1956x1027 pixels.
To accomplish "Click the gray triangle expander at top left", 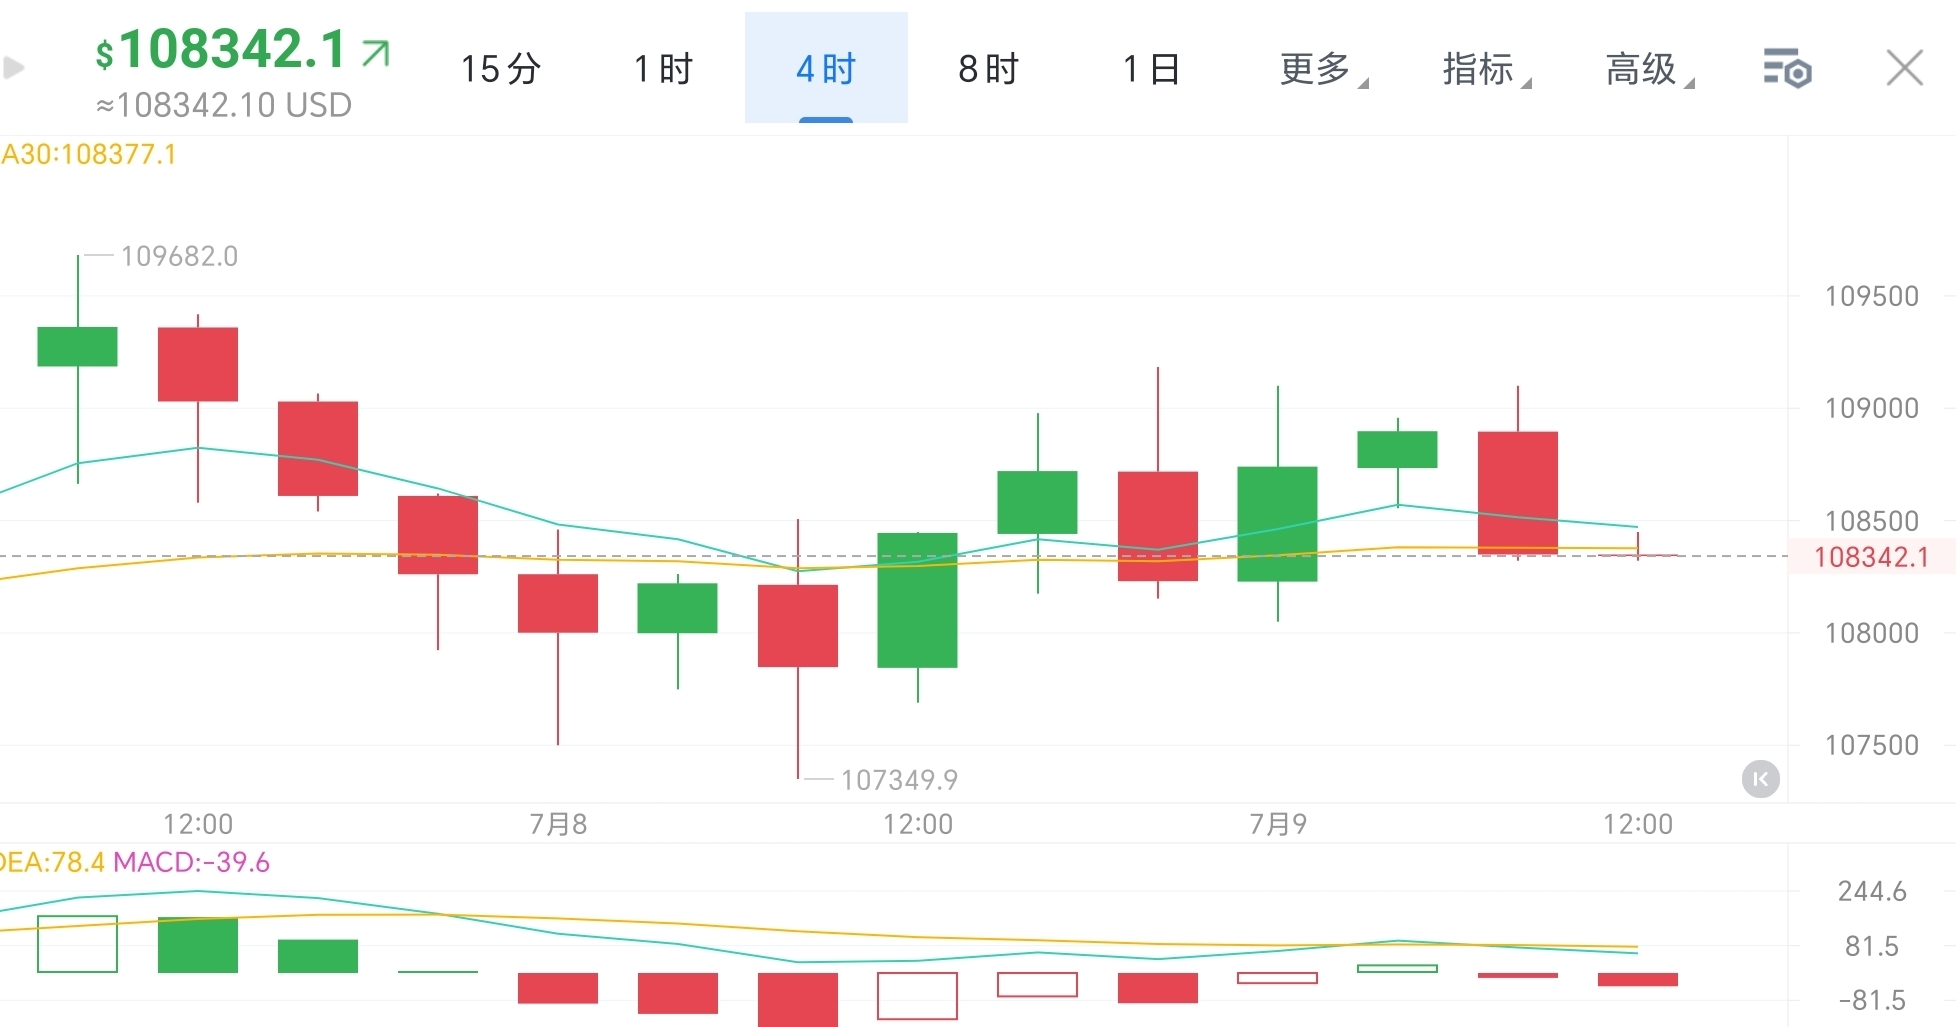I will 12,68.
